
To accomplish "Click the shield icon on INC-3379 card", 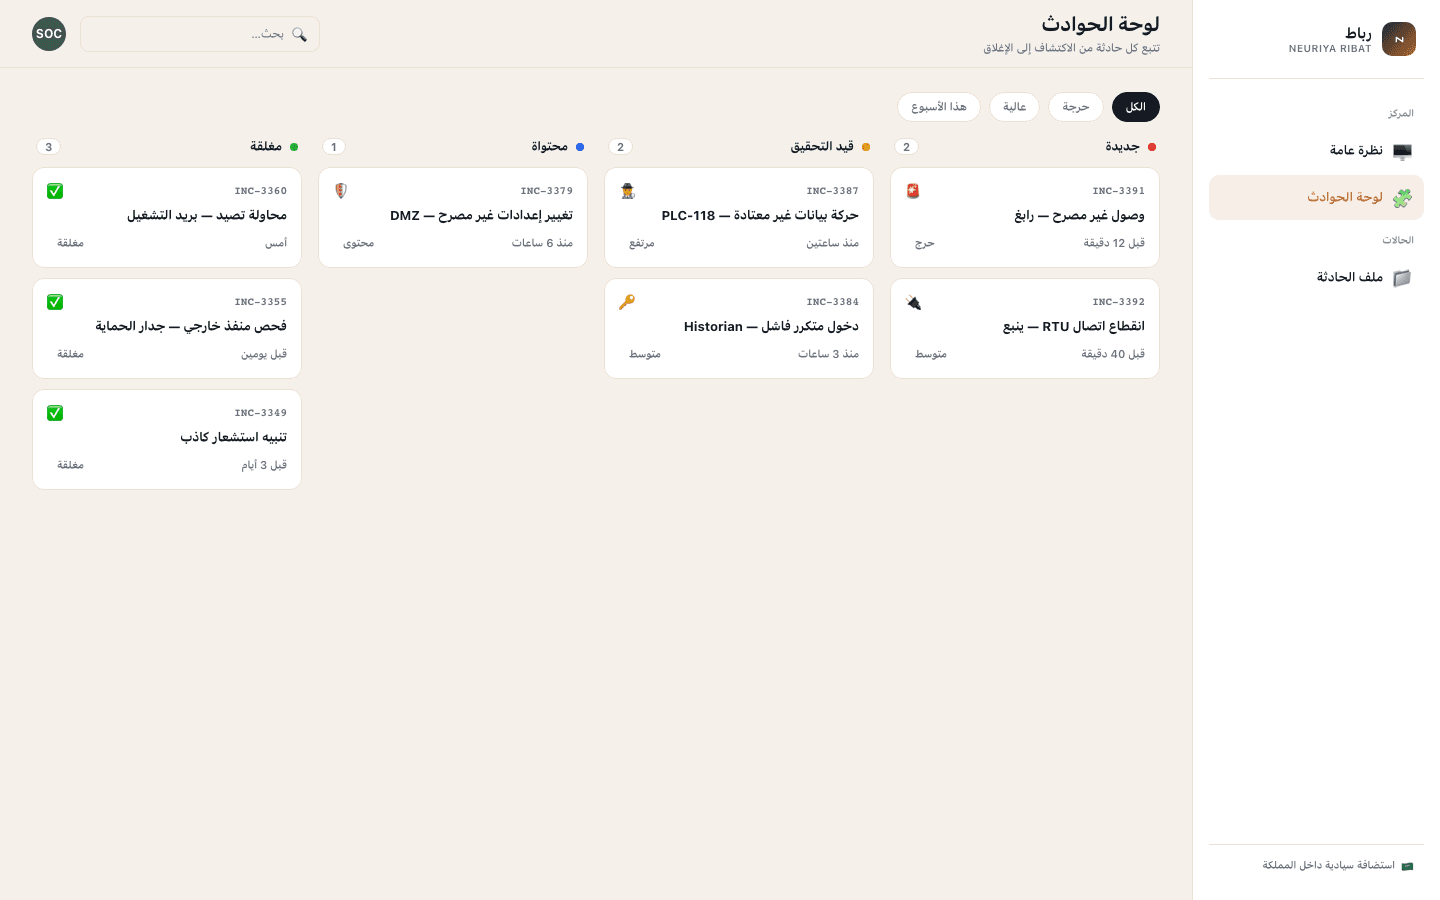I will click(x=341, y=191).
